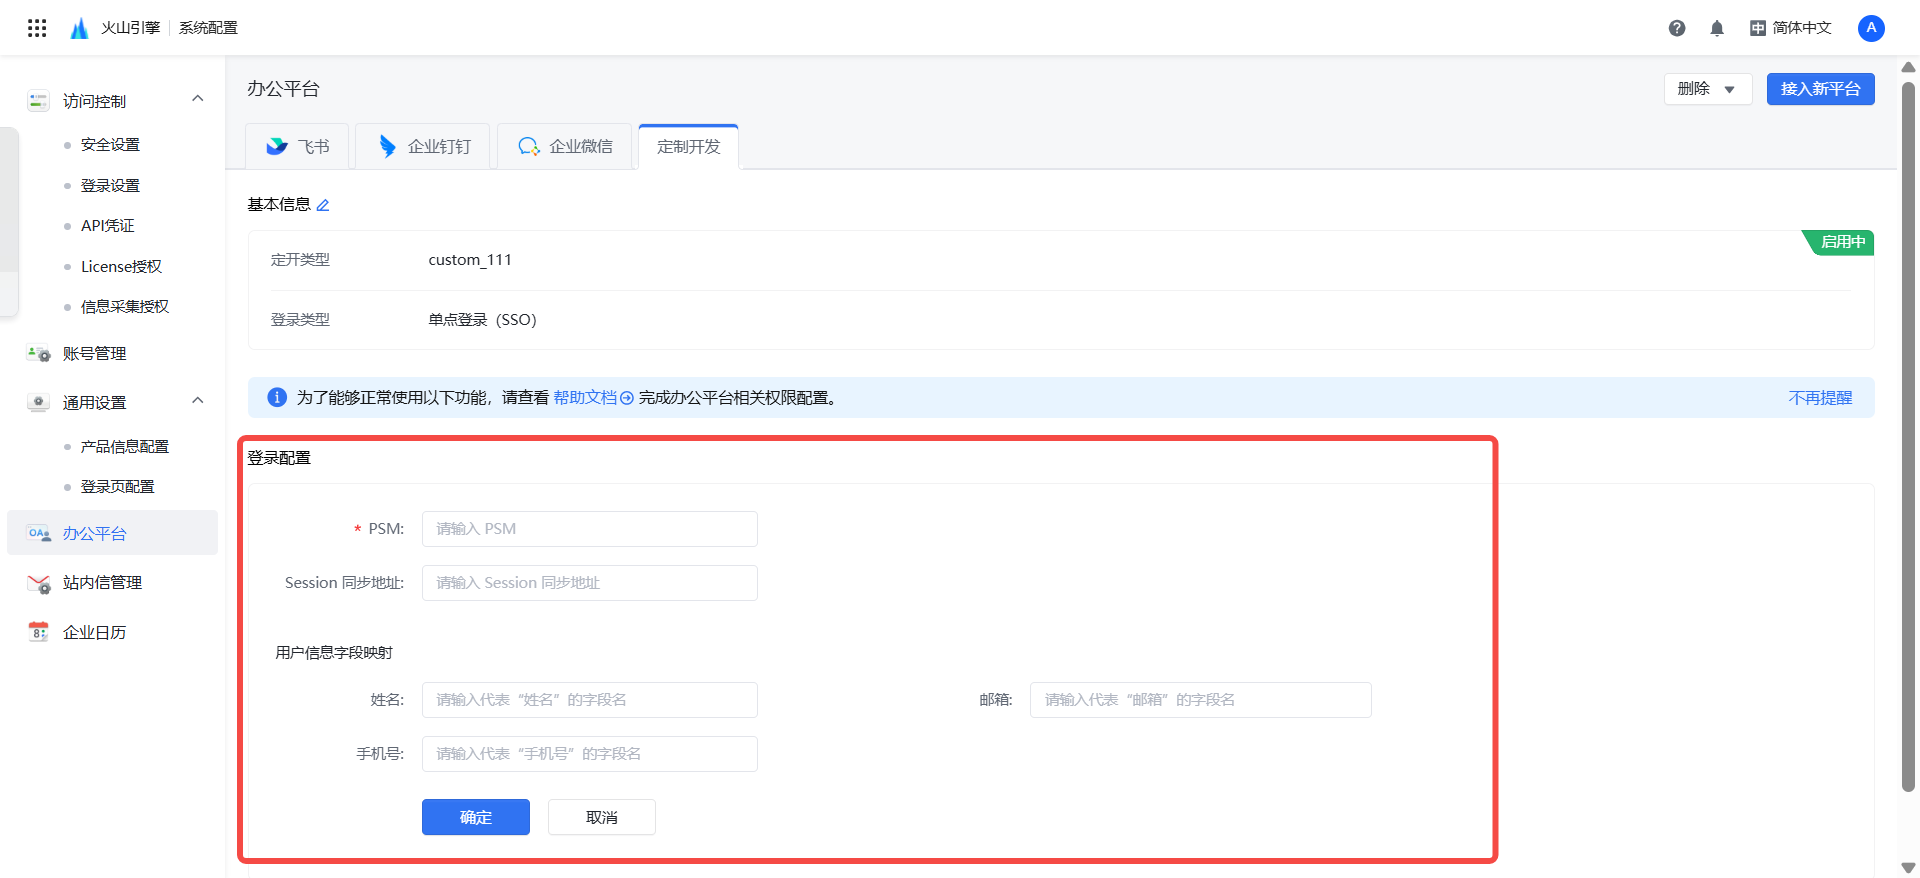1920x878 pixels.
Task: Focus the 姓名 field-name input
Action: (590, 700)
